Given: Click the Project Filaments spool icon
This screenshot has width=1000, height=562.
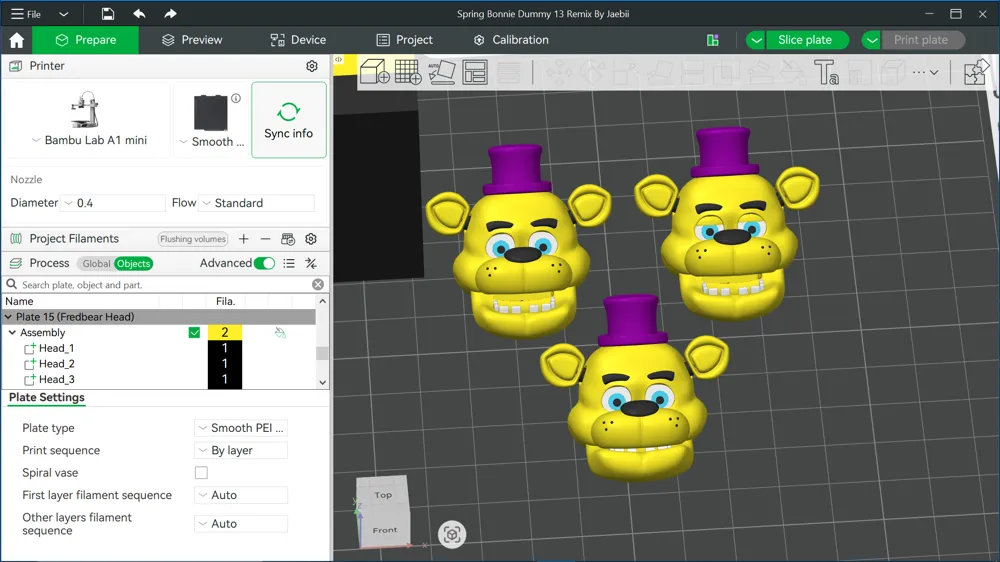Looking at the screenshot, I should [16, 239].
